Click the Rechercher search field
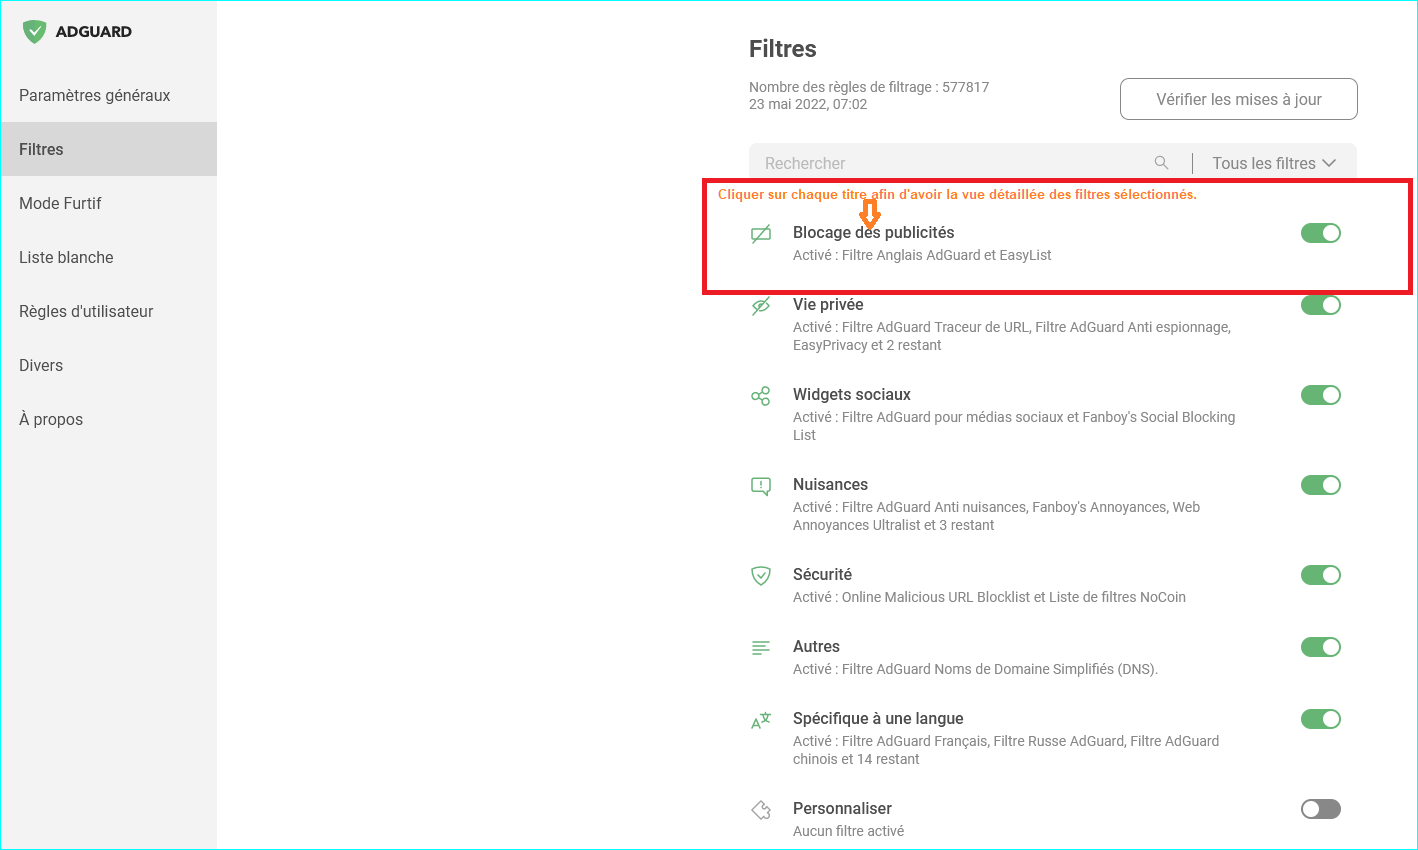1418x850 pixels. point(950,163)
